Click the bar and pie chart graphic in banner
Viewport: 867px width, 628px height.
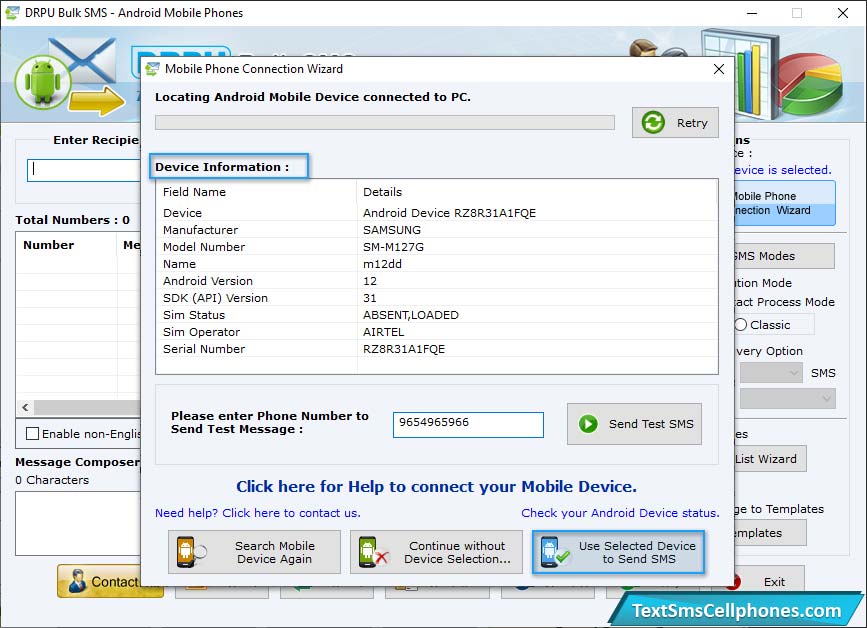(771, 74)
